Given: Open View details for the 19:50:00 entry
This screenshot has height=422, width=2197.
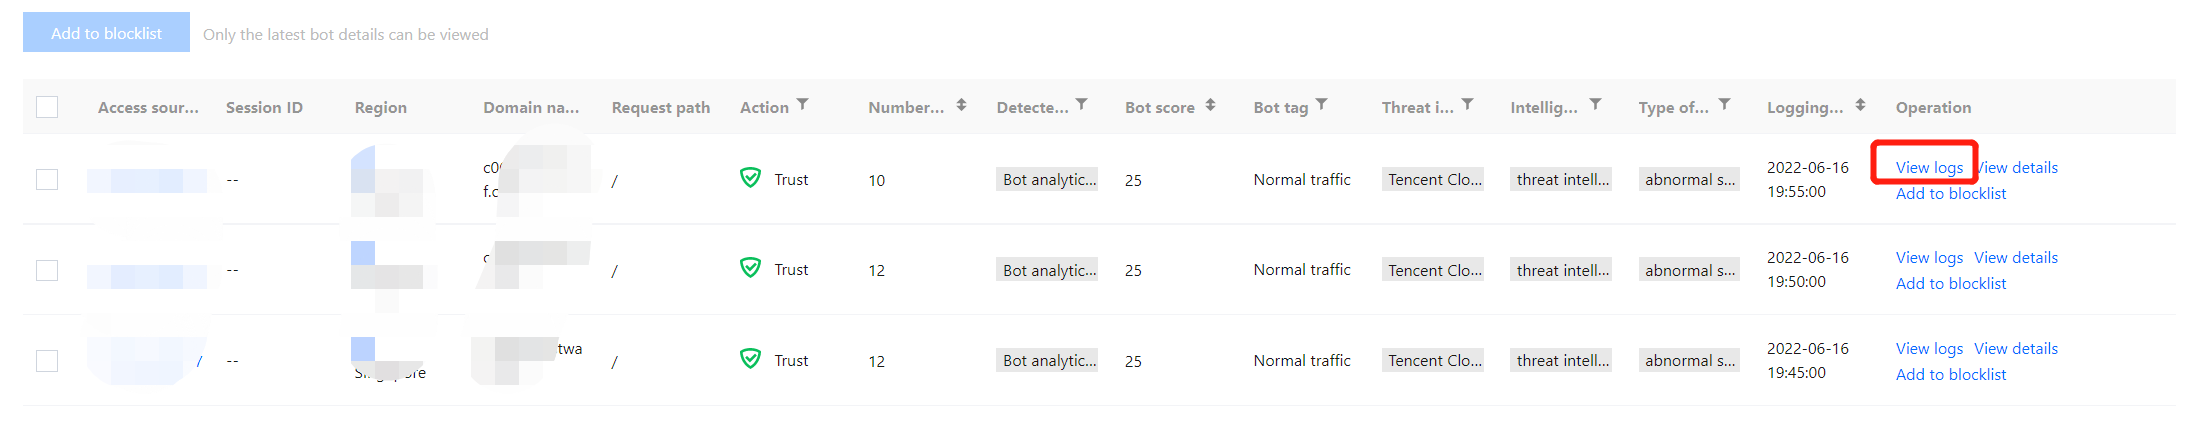Looking at the screenshot, I should coord(2015,258).
